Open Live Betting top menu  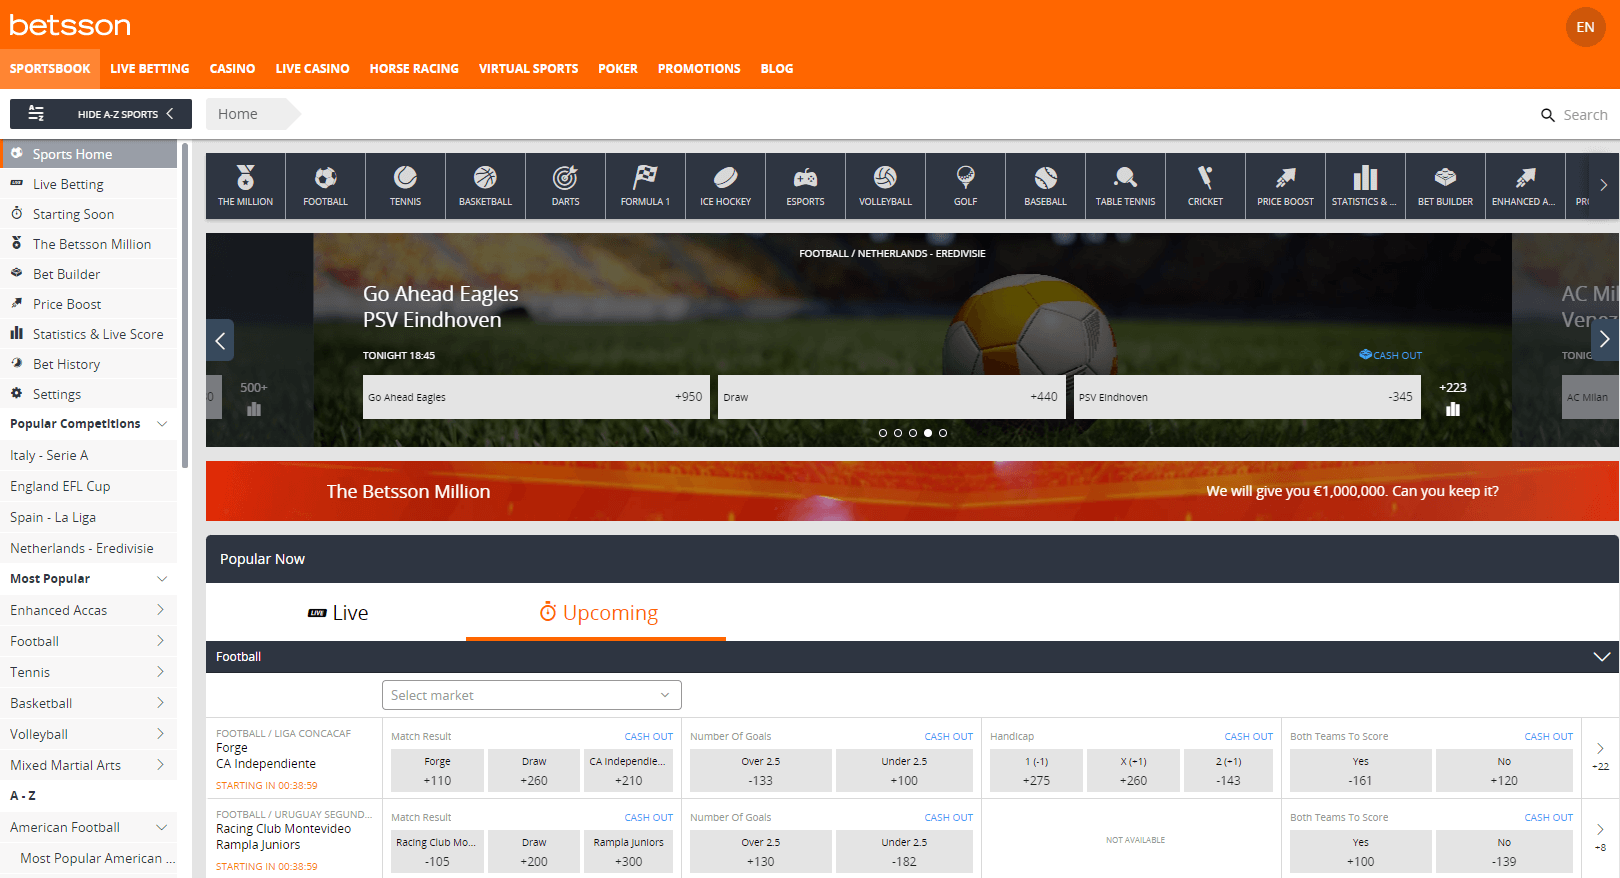point(150,69)
